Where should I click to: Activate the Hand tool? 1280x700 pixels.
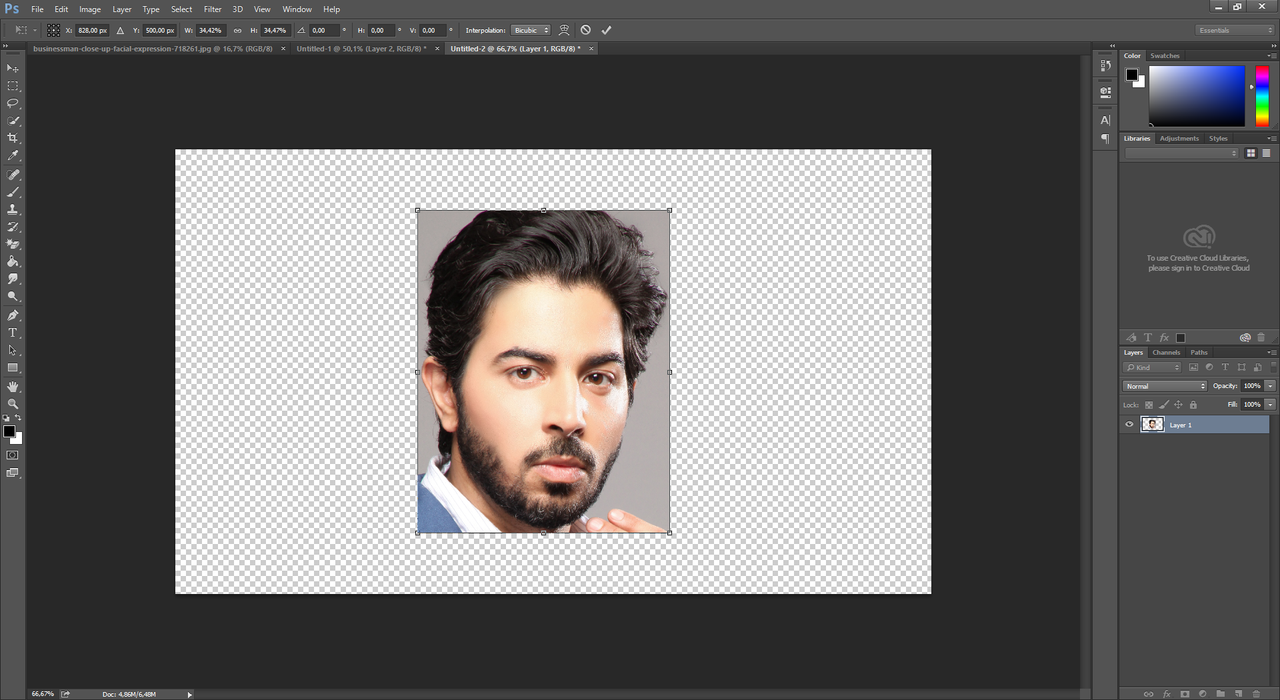pos(13,386)
